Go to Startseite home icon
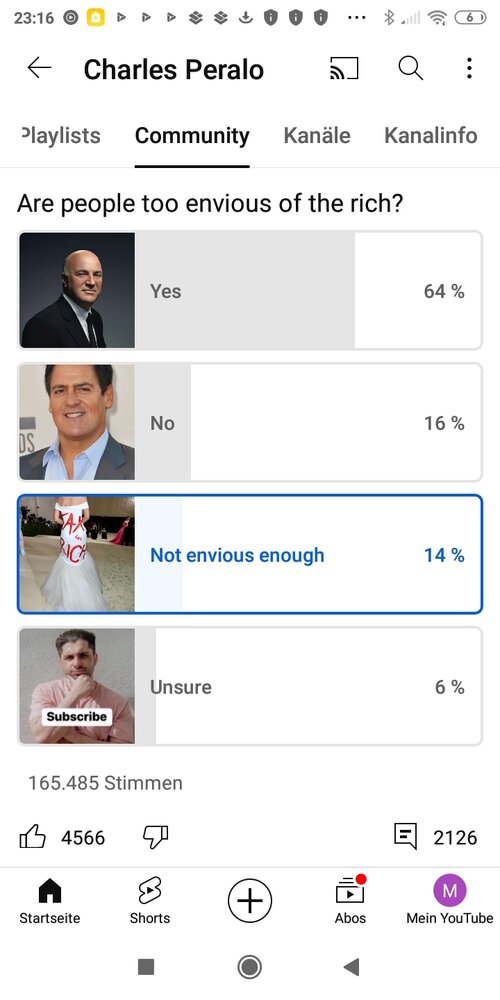 tap(50, 901)
